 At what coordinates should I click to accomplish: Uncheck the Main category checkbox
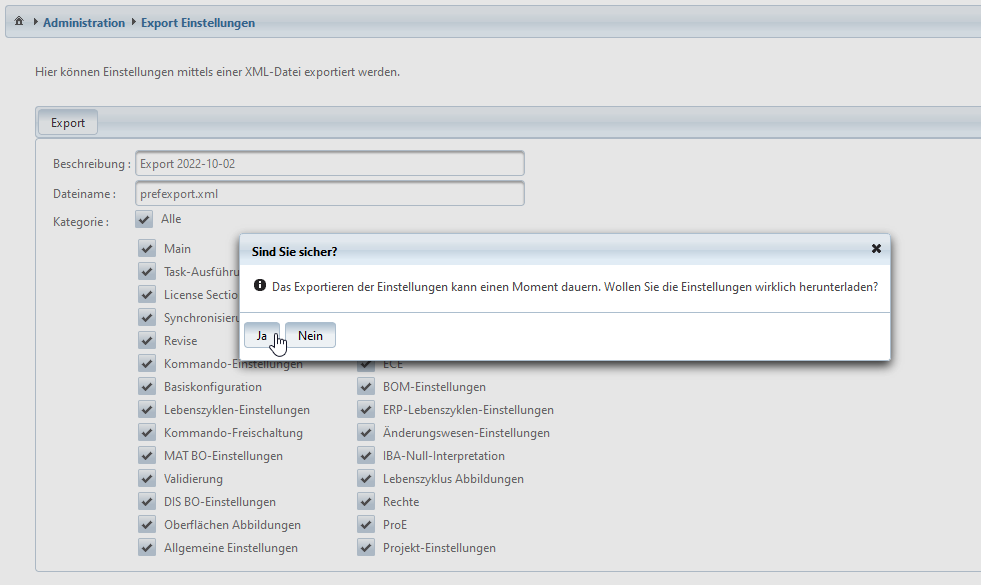pos(148,248)
